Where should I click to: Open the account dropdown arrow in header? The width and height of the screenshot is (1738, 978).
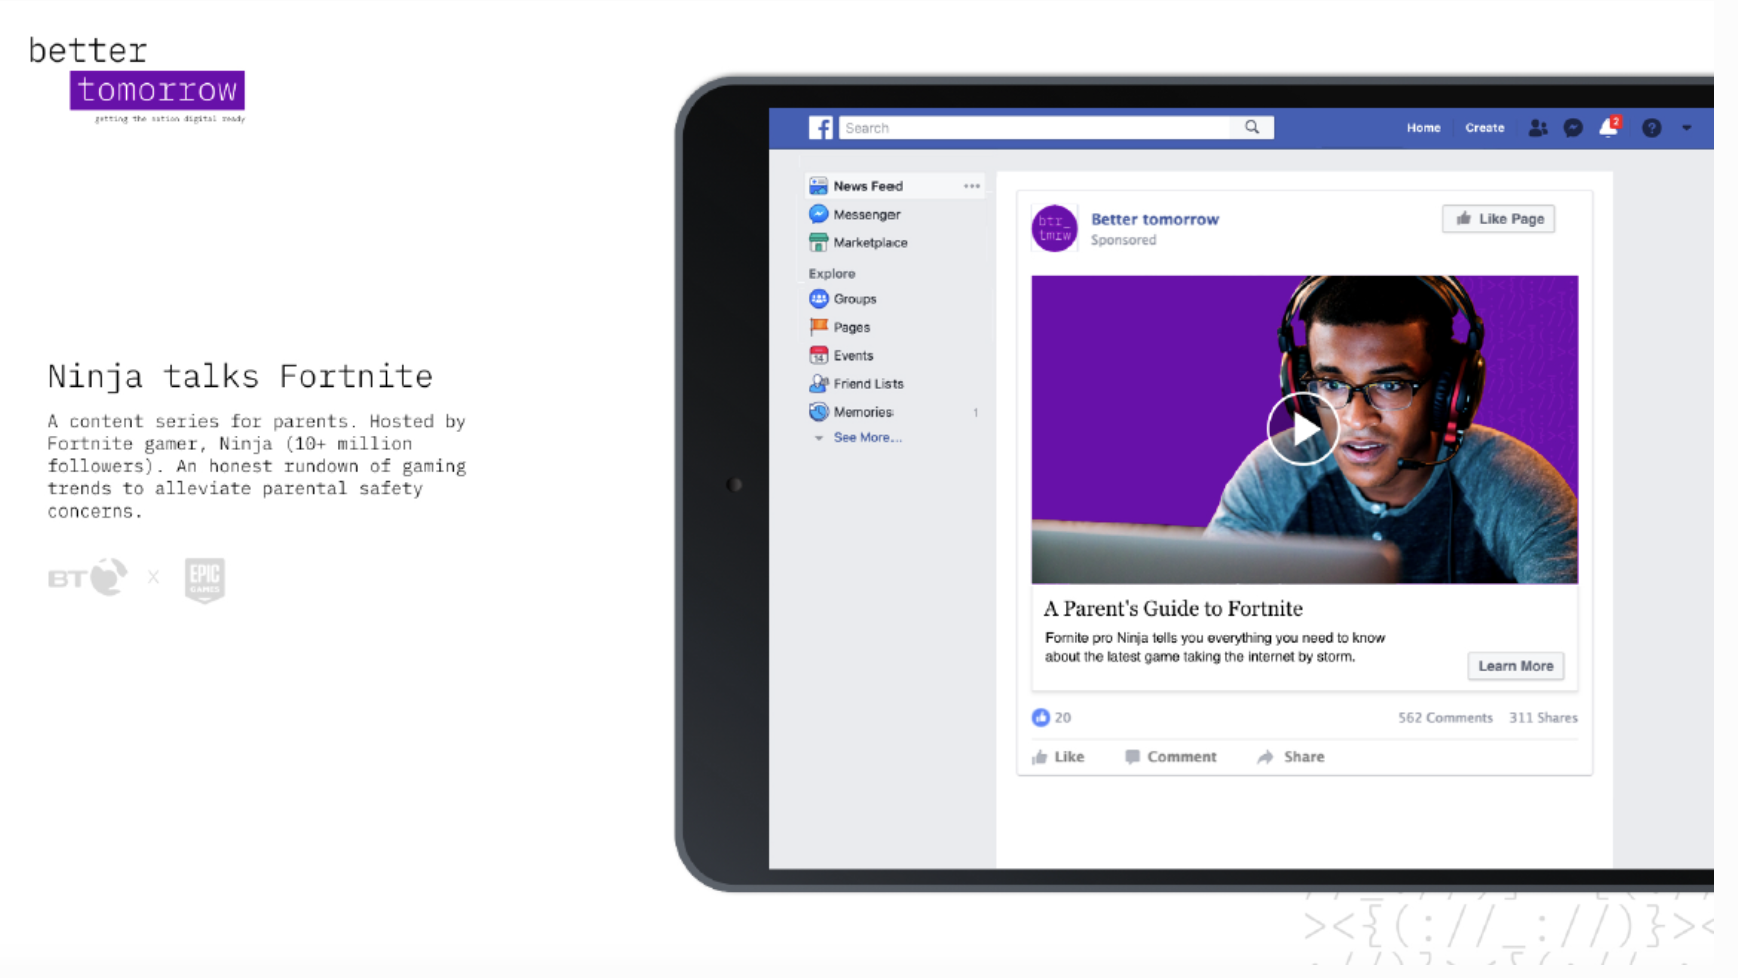point(1687,128)
